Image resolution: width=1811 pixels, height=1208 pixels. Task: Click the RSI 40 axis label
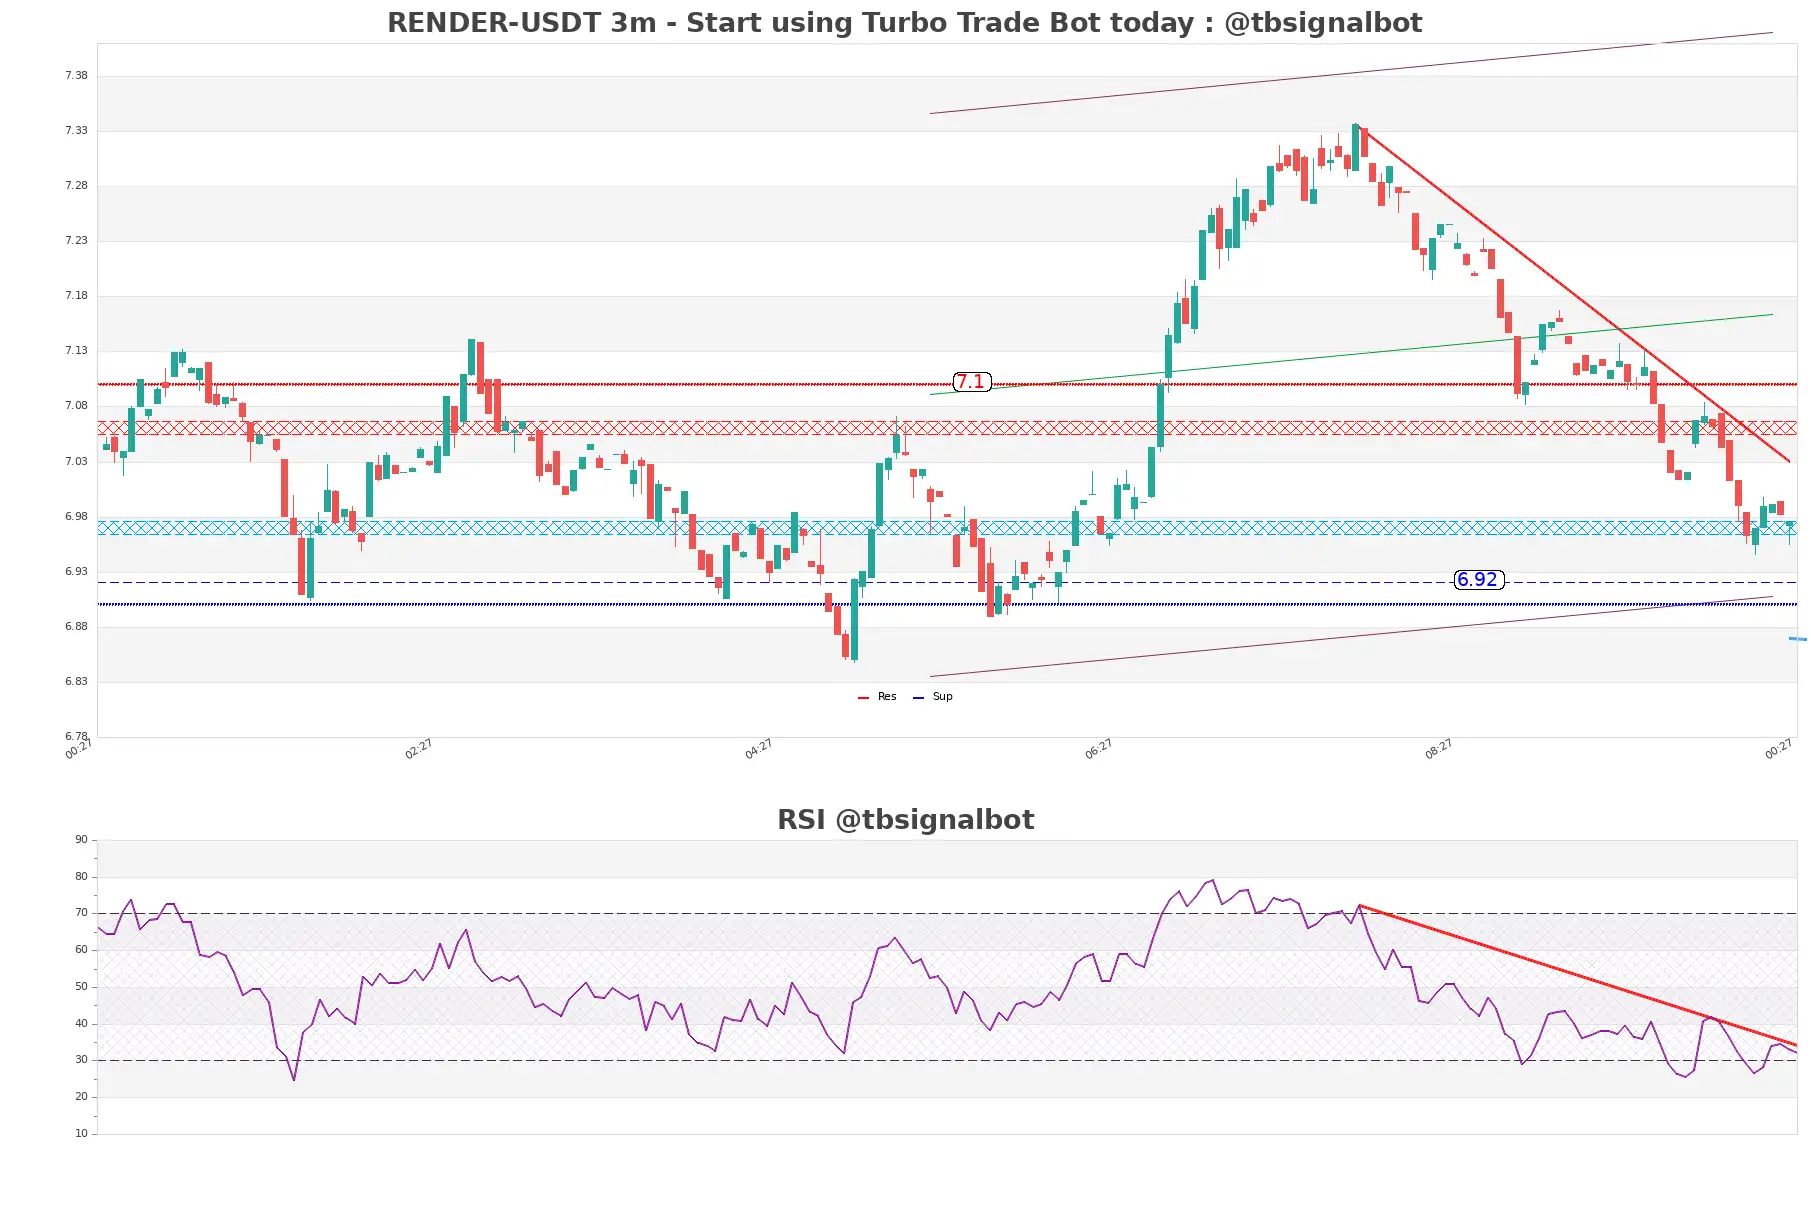(81, 1024)
